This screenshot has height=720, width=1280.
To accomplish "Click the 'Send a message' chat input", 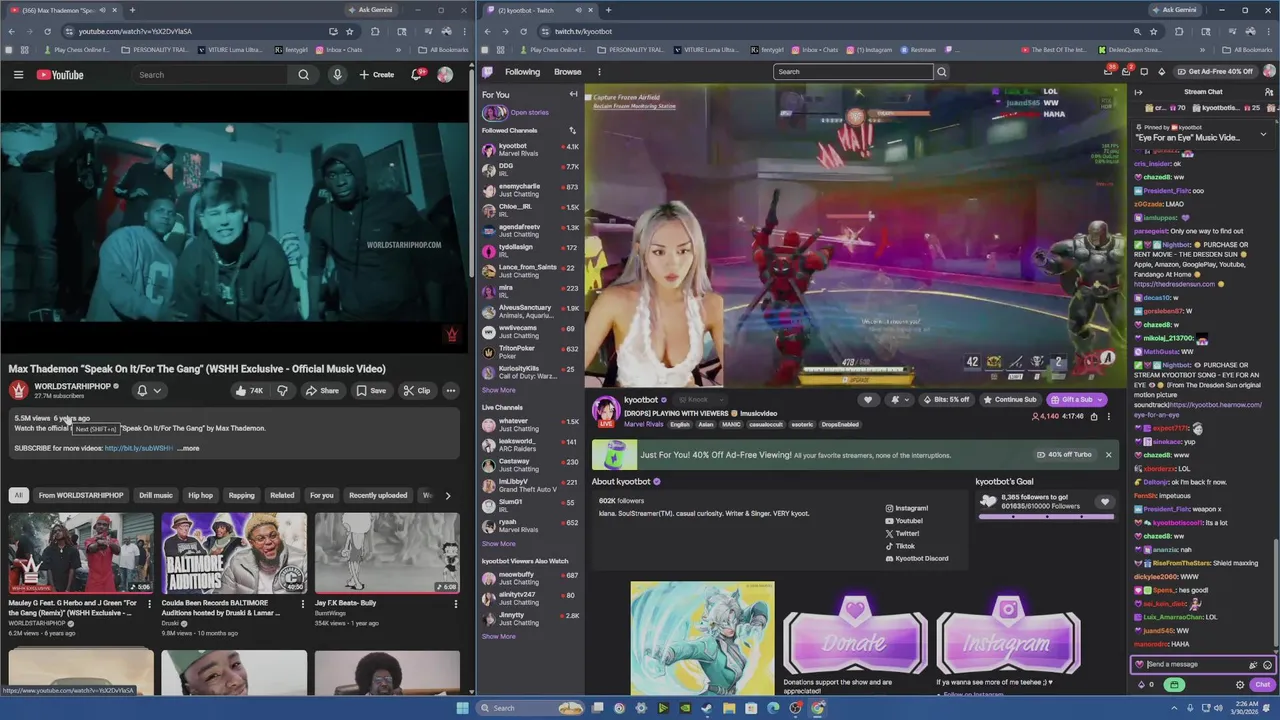I will (1195, 664).
